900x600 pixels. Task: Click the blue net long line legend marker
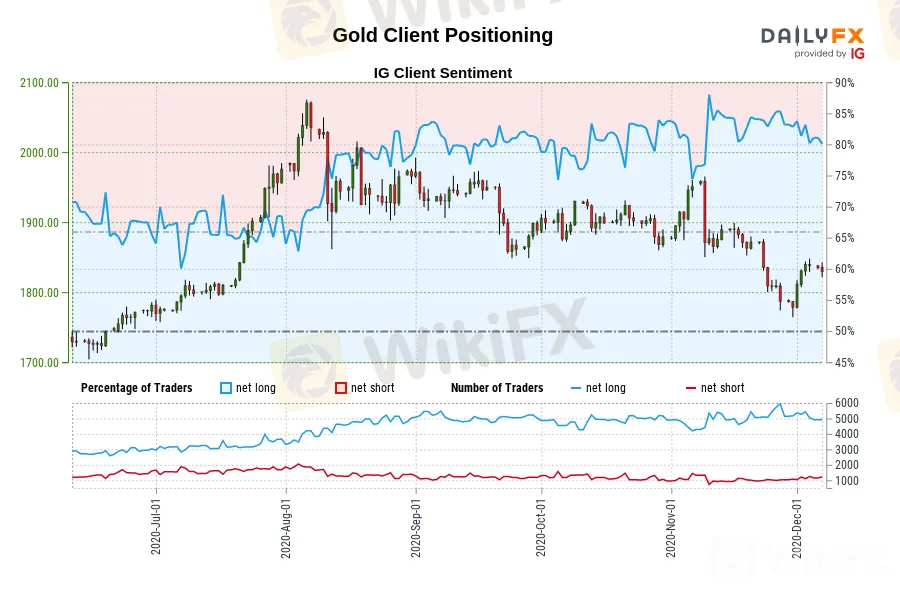[x=573, y=388]
